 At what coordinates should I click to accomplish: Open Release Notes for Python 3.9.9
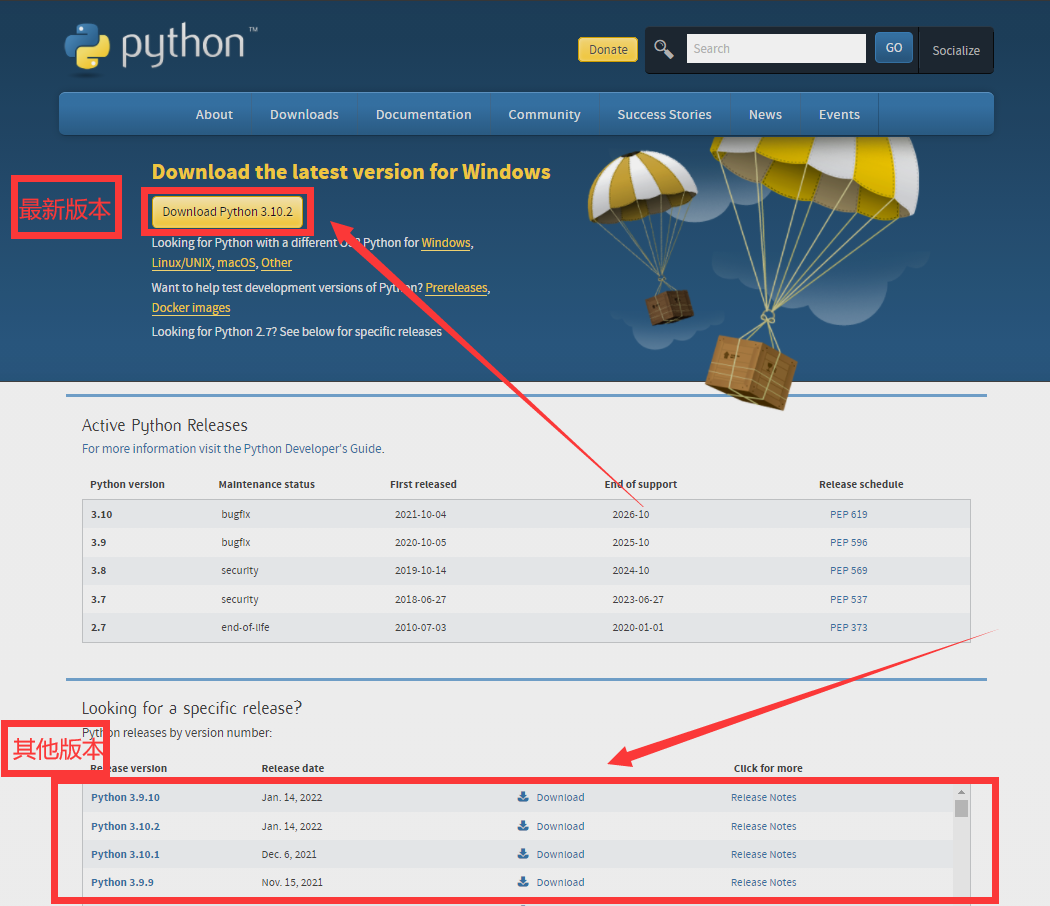(763, 883)
